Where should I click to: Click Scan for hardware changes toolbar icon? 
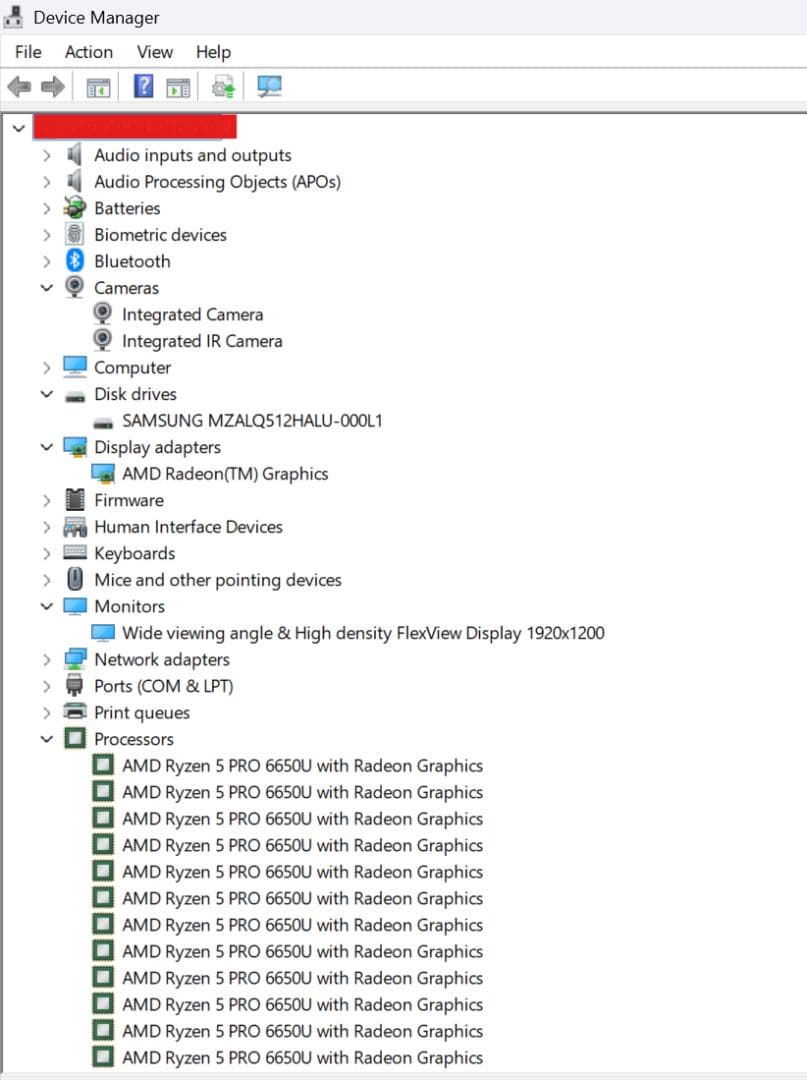269,87
